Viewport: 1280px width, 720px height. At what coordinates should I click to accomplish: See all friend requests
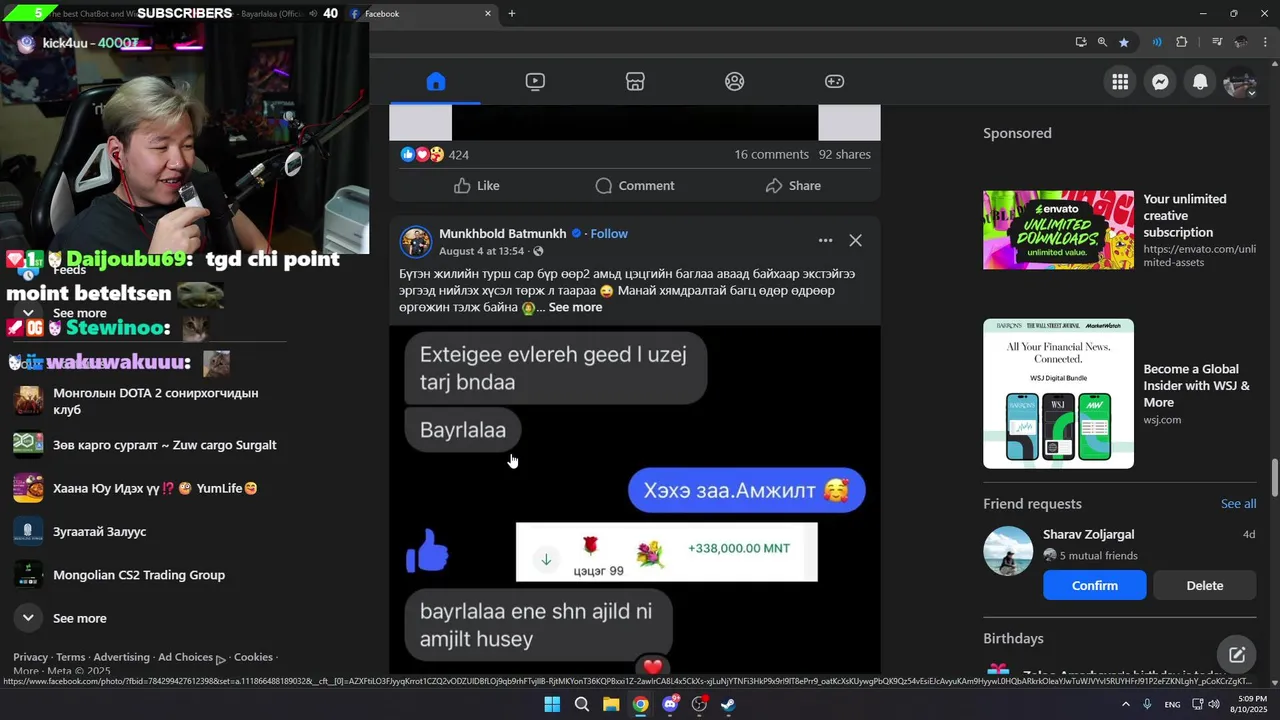[x=1238, y=504]
